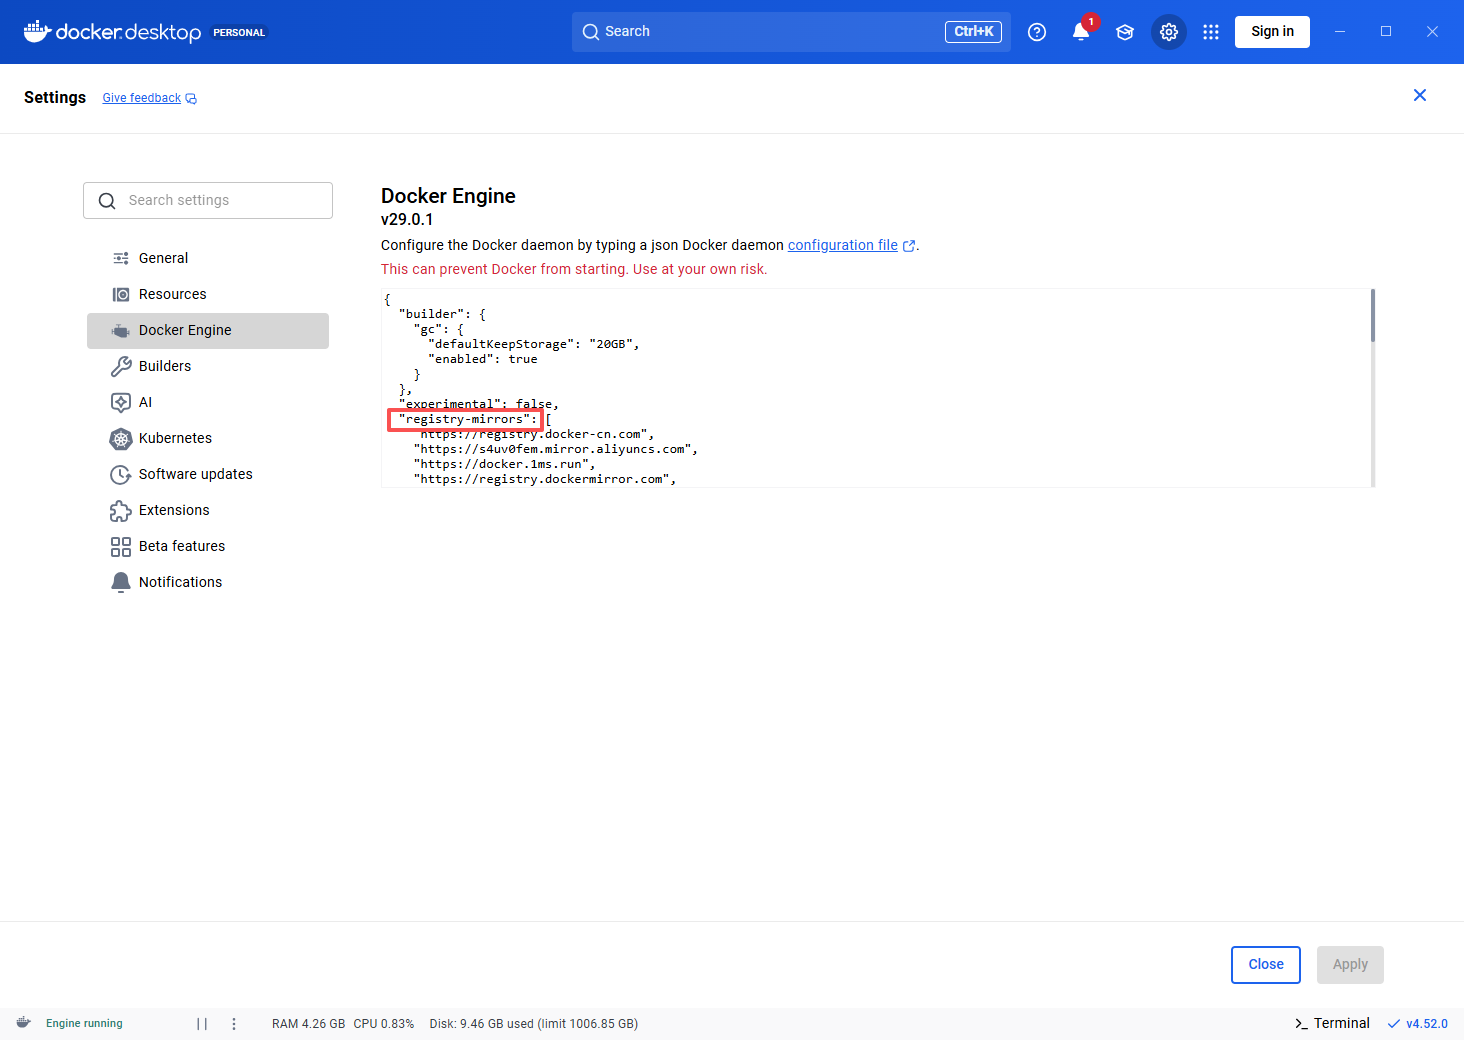Viewport: 1464px width, 1040px height.
Task: Click into the Search settings field
Action: [208, 200]
